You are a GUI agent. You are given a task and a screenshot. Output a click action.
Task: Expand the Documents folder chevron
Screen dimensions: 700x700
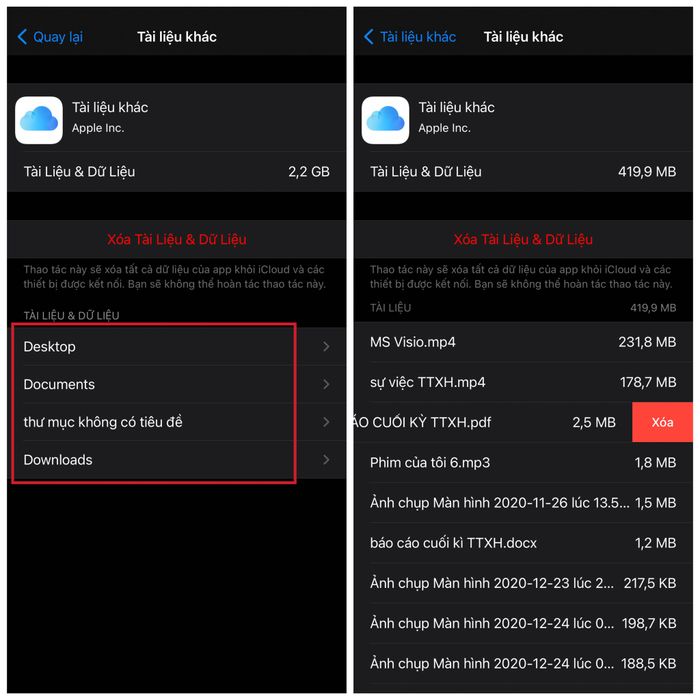coord(326,384)
